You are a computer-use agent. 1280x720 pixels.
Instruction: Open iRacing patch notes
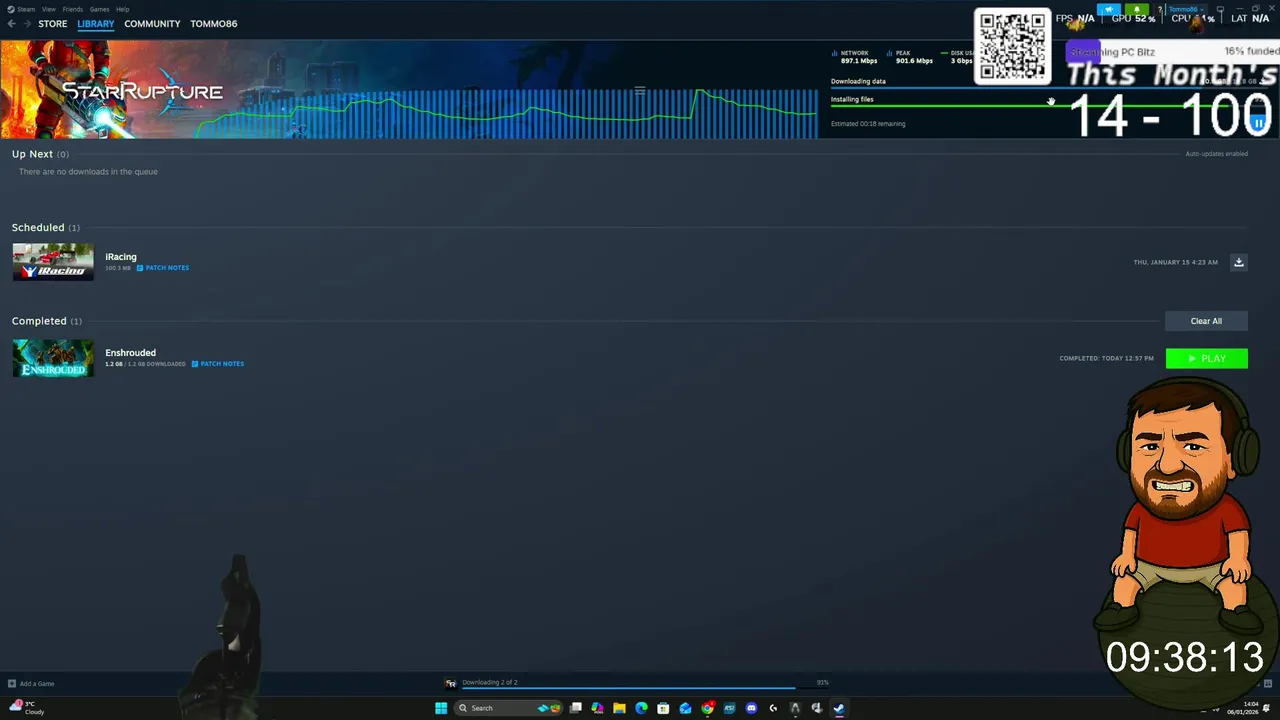click(163, 268)
